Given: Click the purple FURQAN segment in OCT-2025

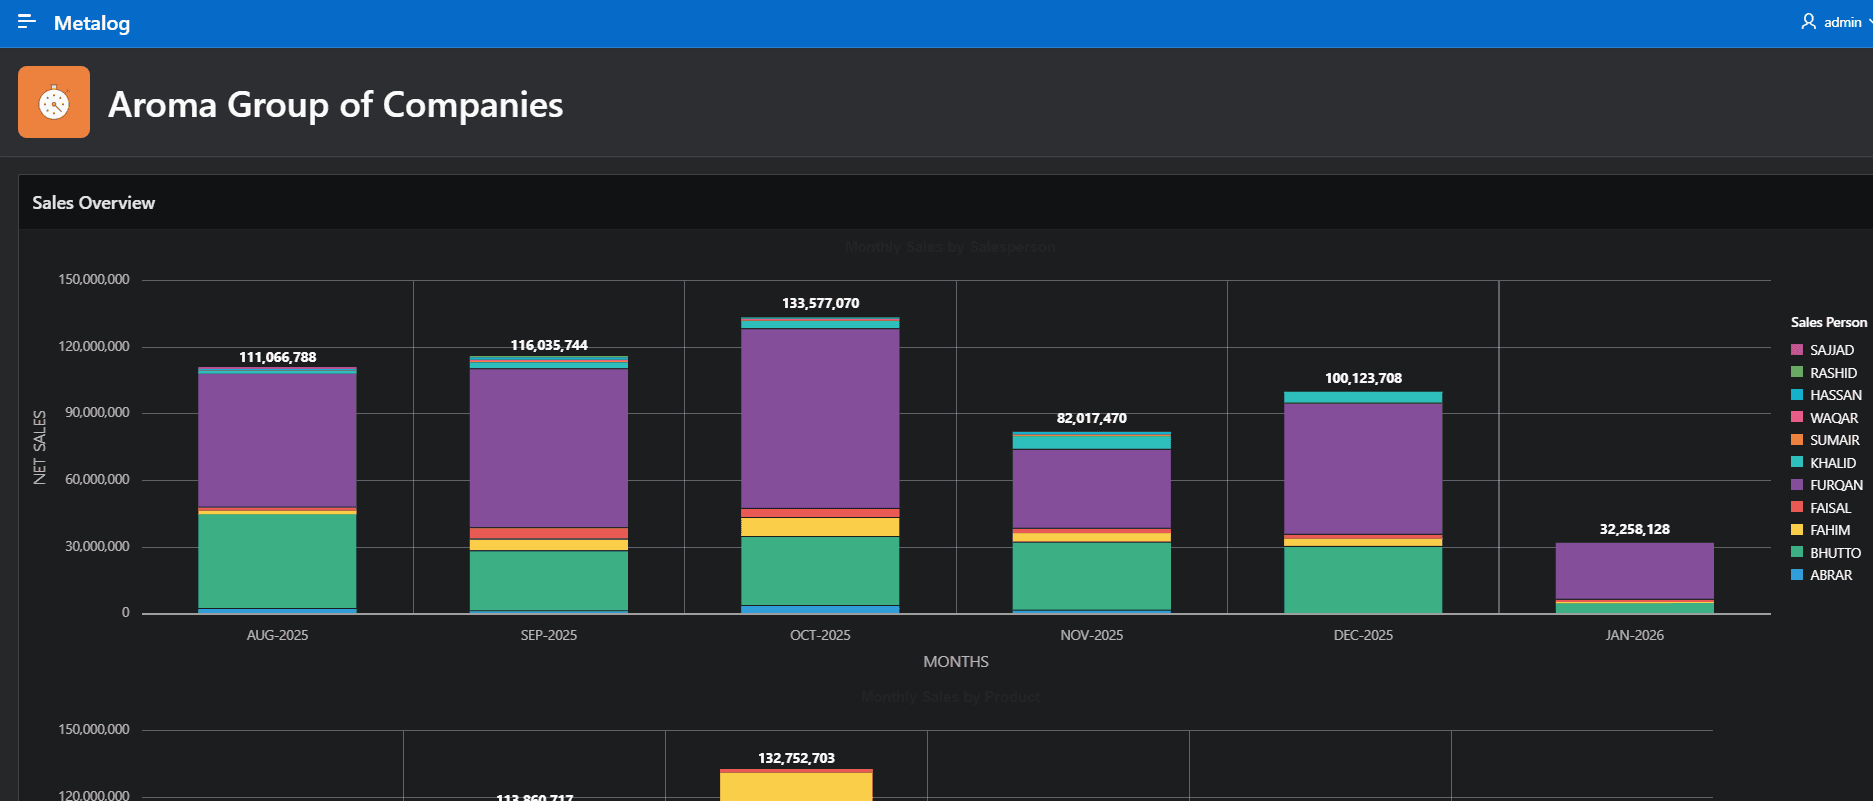Looking at the screenshot, I should 820,418.
